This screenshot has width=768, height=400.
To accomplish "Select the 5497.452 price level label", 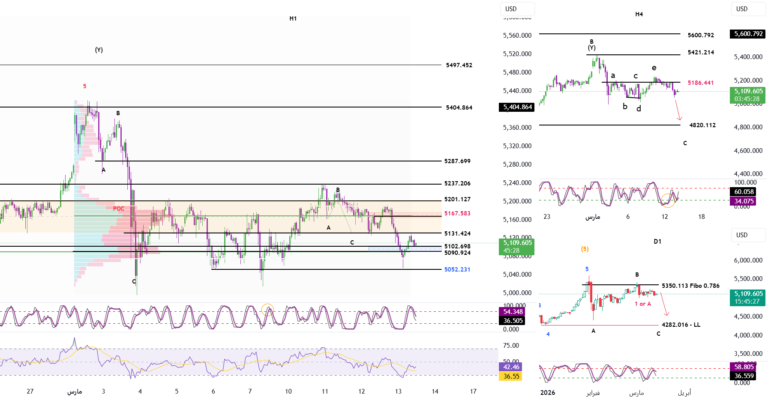I will point(459,65).
